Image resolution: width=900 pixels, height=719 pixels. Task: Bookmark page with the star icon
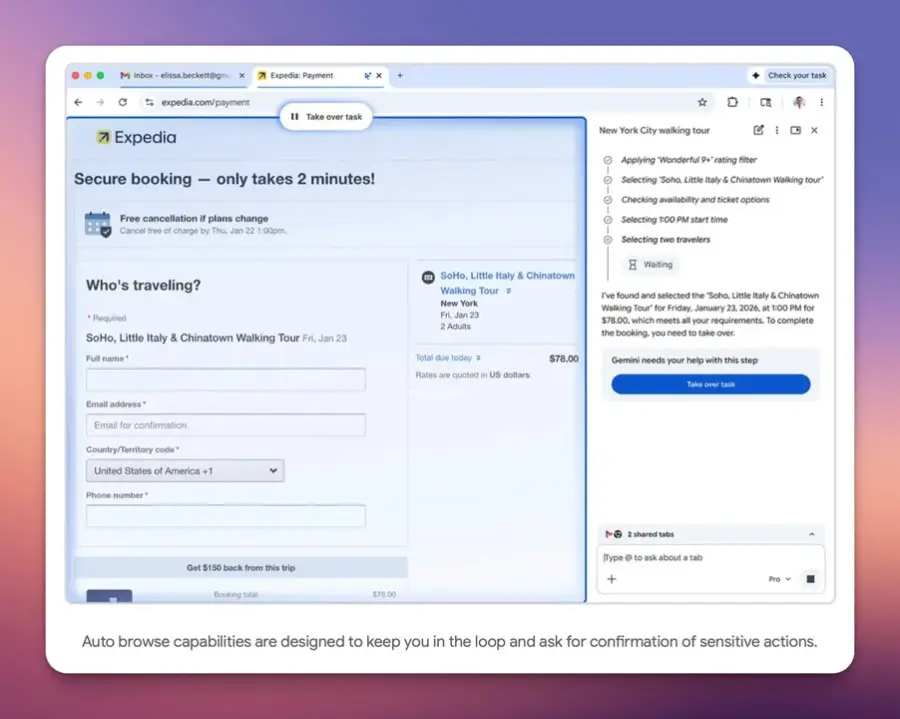click(x=702, y=102)
